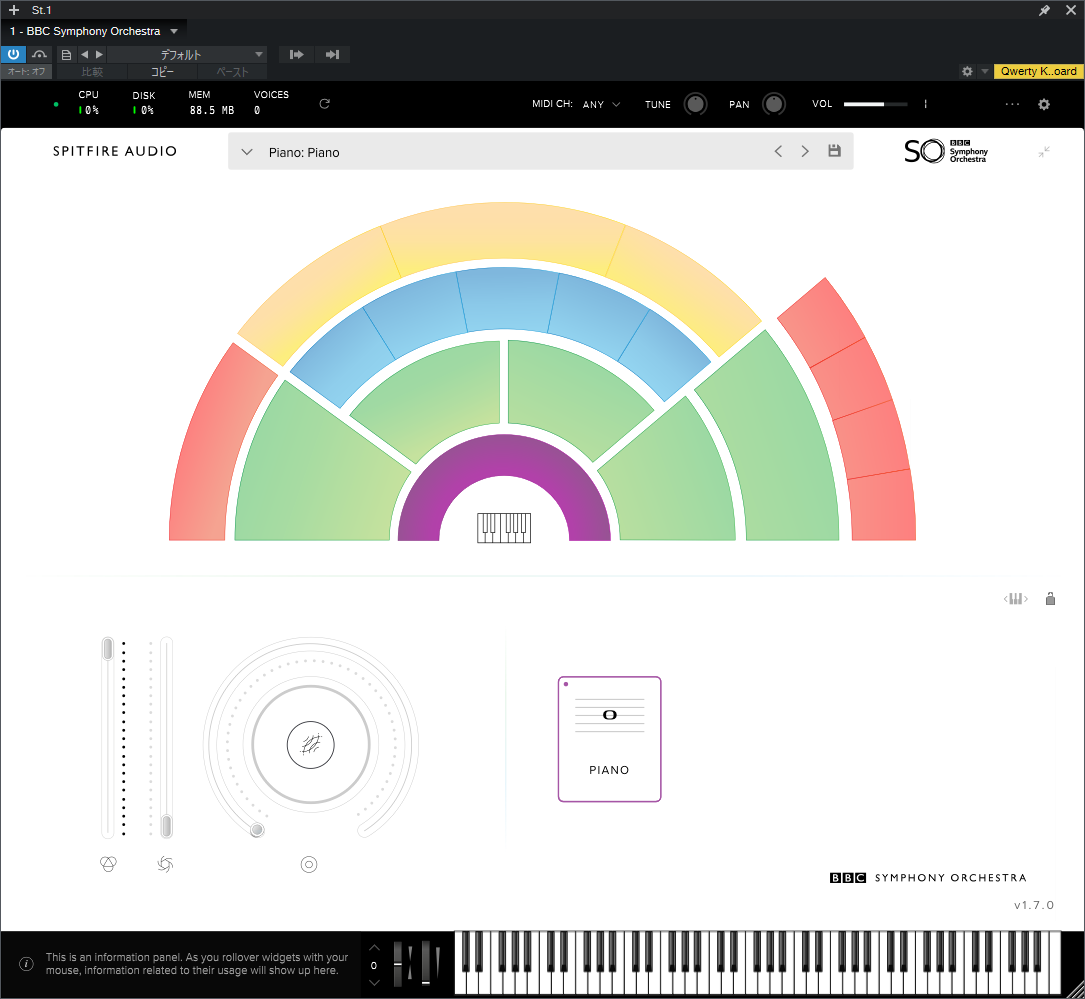Viewport: 1085px width, 999px height.
Task: Click the expression icon below first slider
Action: pyautogui.click(x=109, y=864)
